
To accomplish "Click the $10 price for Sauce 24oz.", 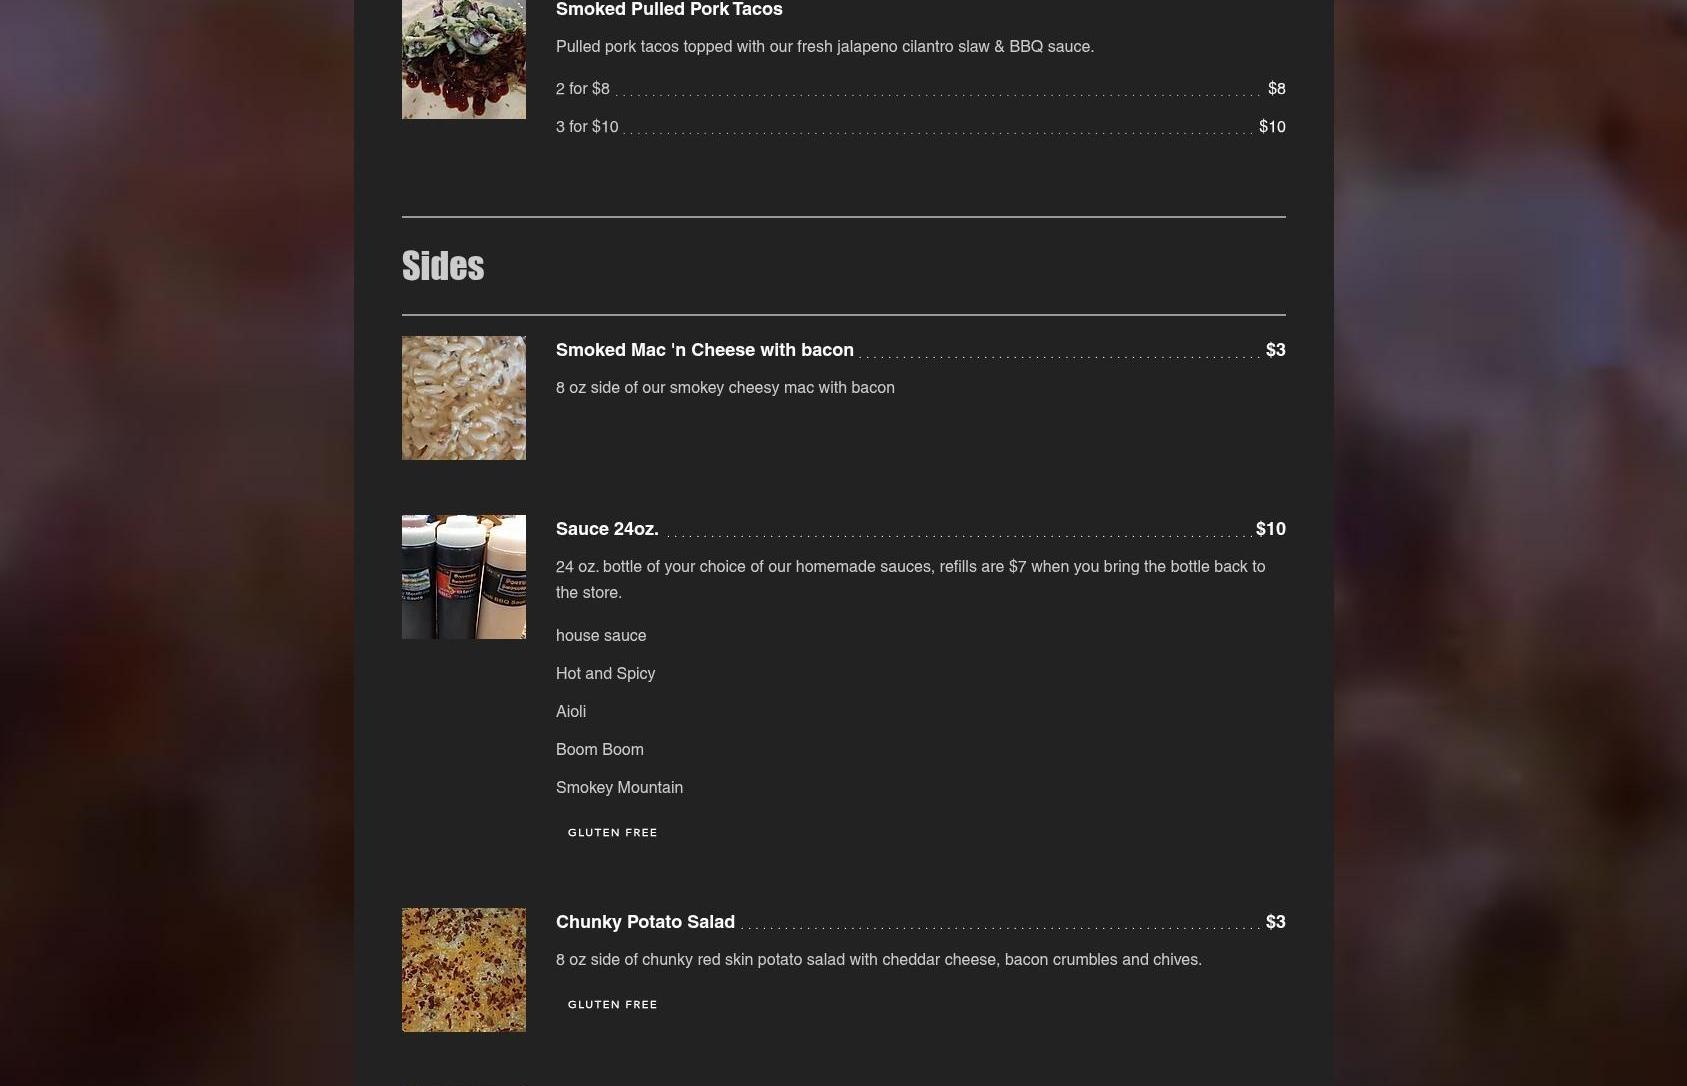I will point(1270,529).
